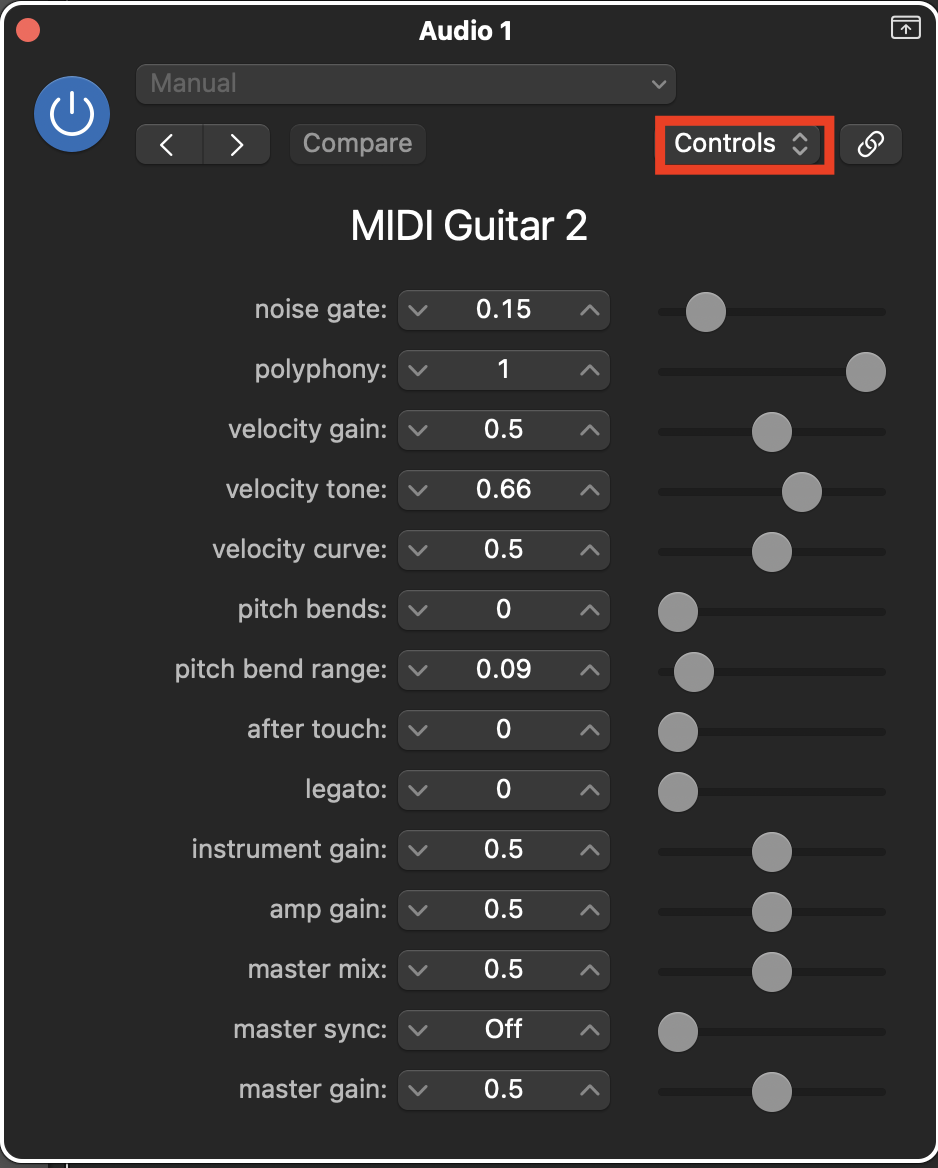
Task: Click the Compare button
Action: (x=357, y=144)
